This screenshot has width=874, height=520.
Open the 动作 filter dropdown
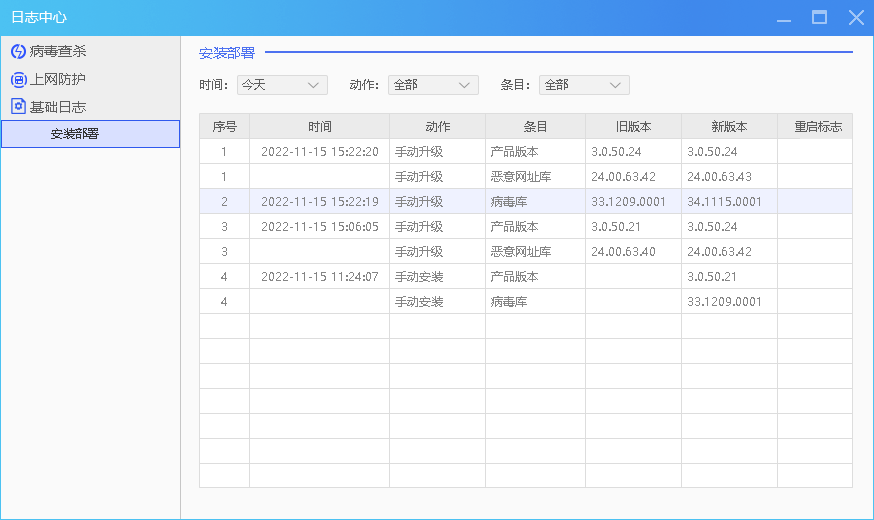point(433,85)
